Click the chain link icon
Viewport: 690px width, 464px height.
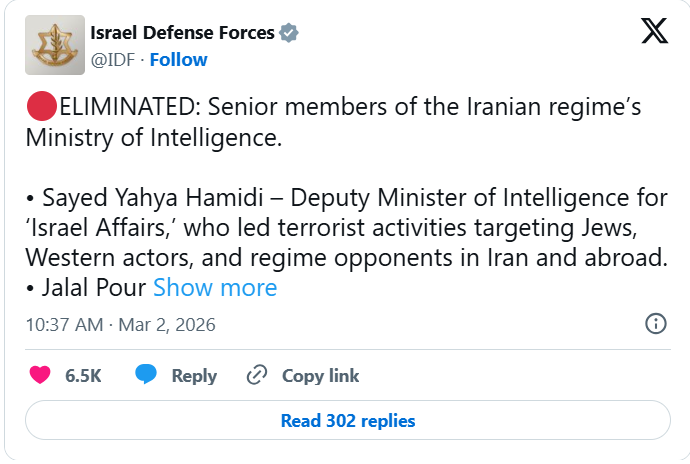point(257,375)
